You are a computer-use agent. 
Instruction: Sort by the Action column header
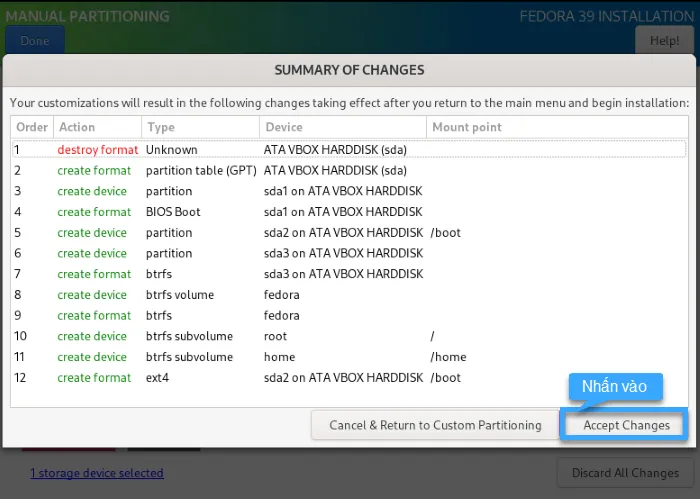coord(97,127)
